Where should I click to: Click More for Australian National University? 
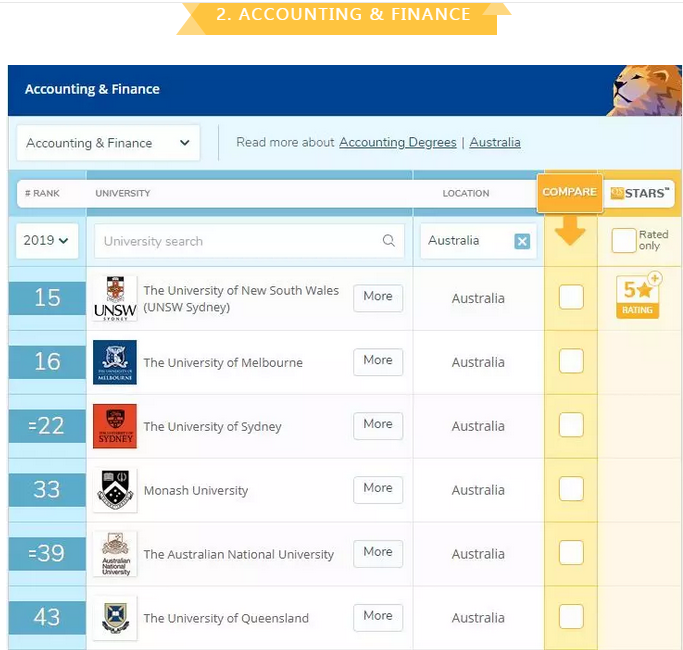click(x=378, y=553)
